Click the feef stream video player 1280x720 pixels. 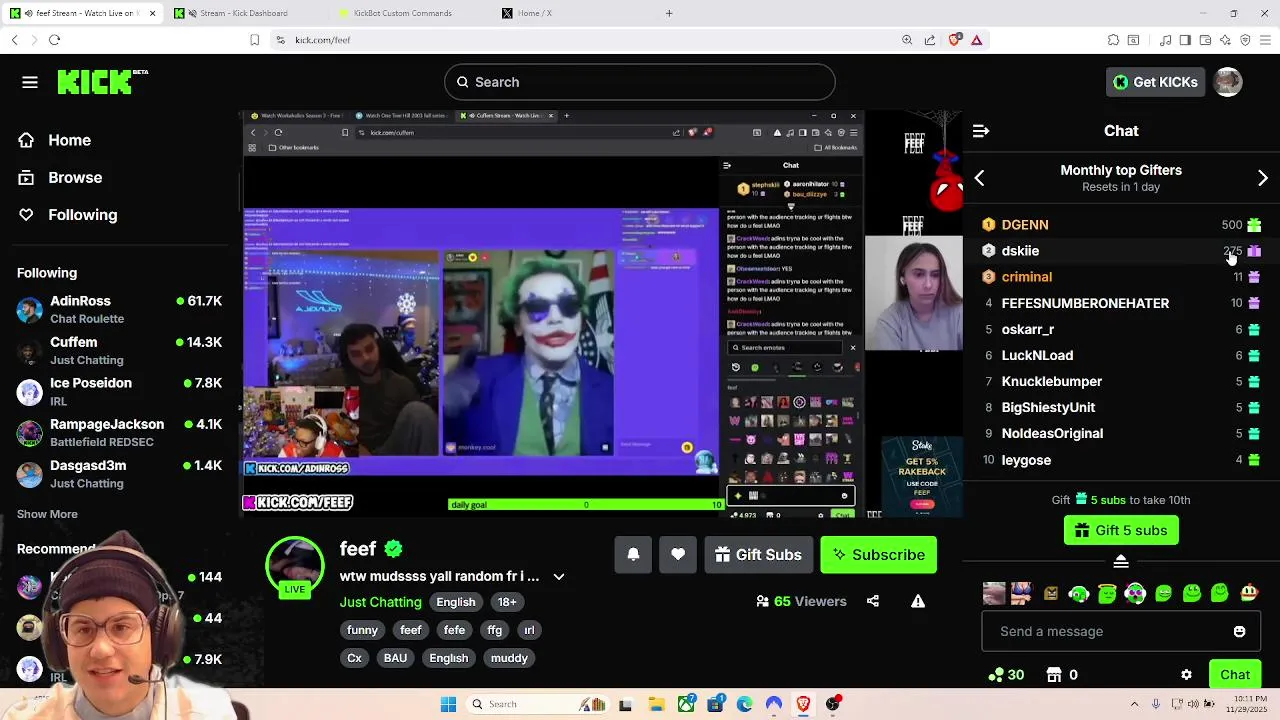[602, 313]
